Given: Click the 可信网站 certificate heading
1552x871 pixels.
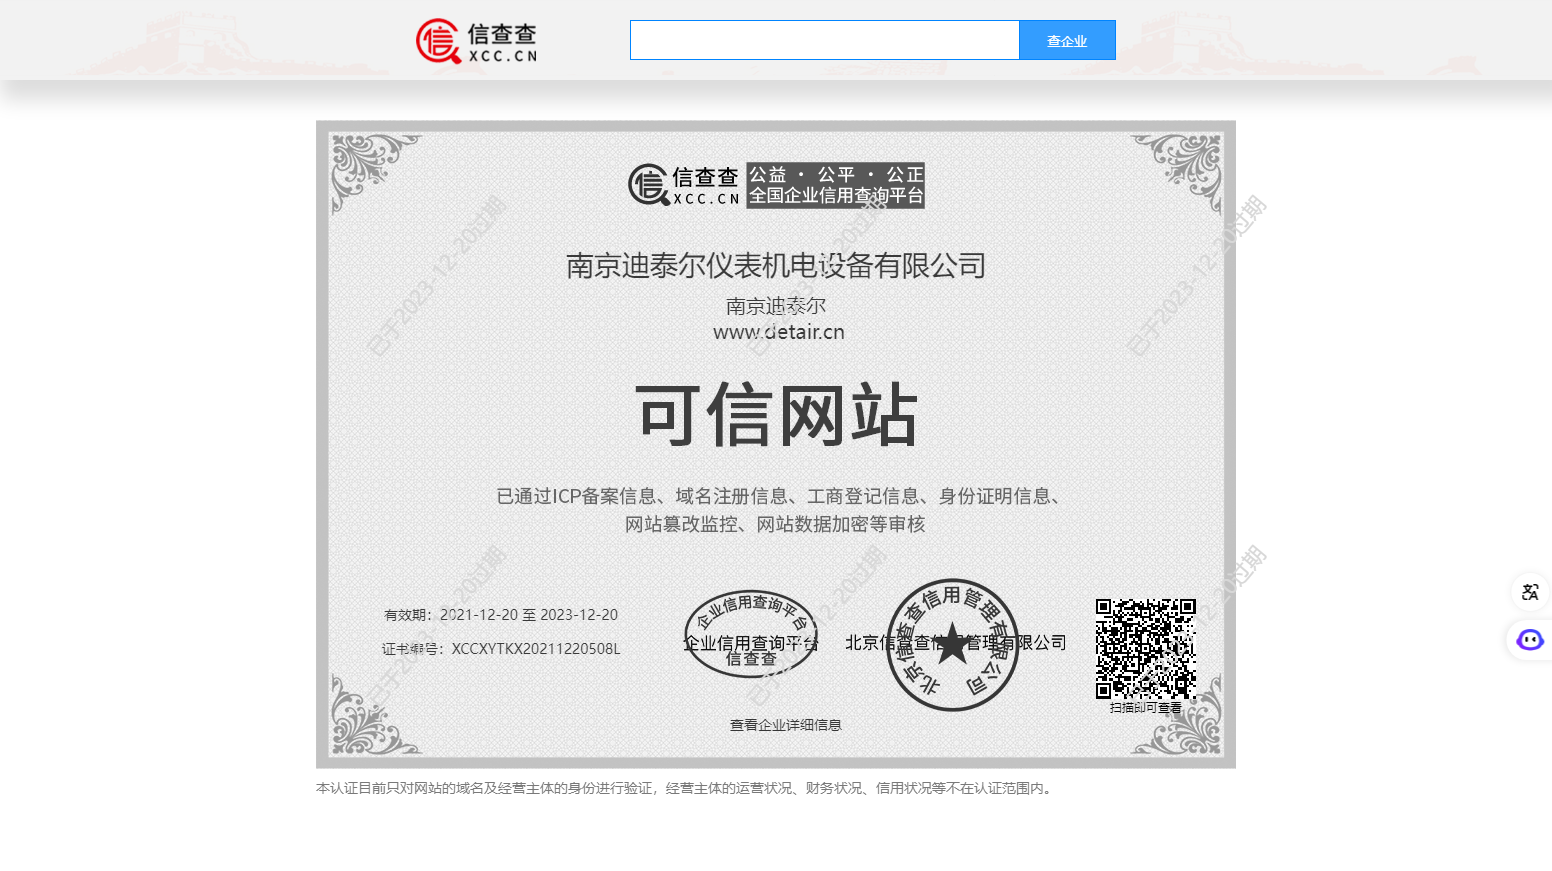Looking at the screenshot, I should click(776, 415).
